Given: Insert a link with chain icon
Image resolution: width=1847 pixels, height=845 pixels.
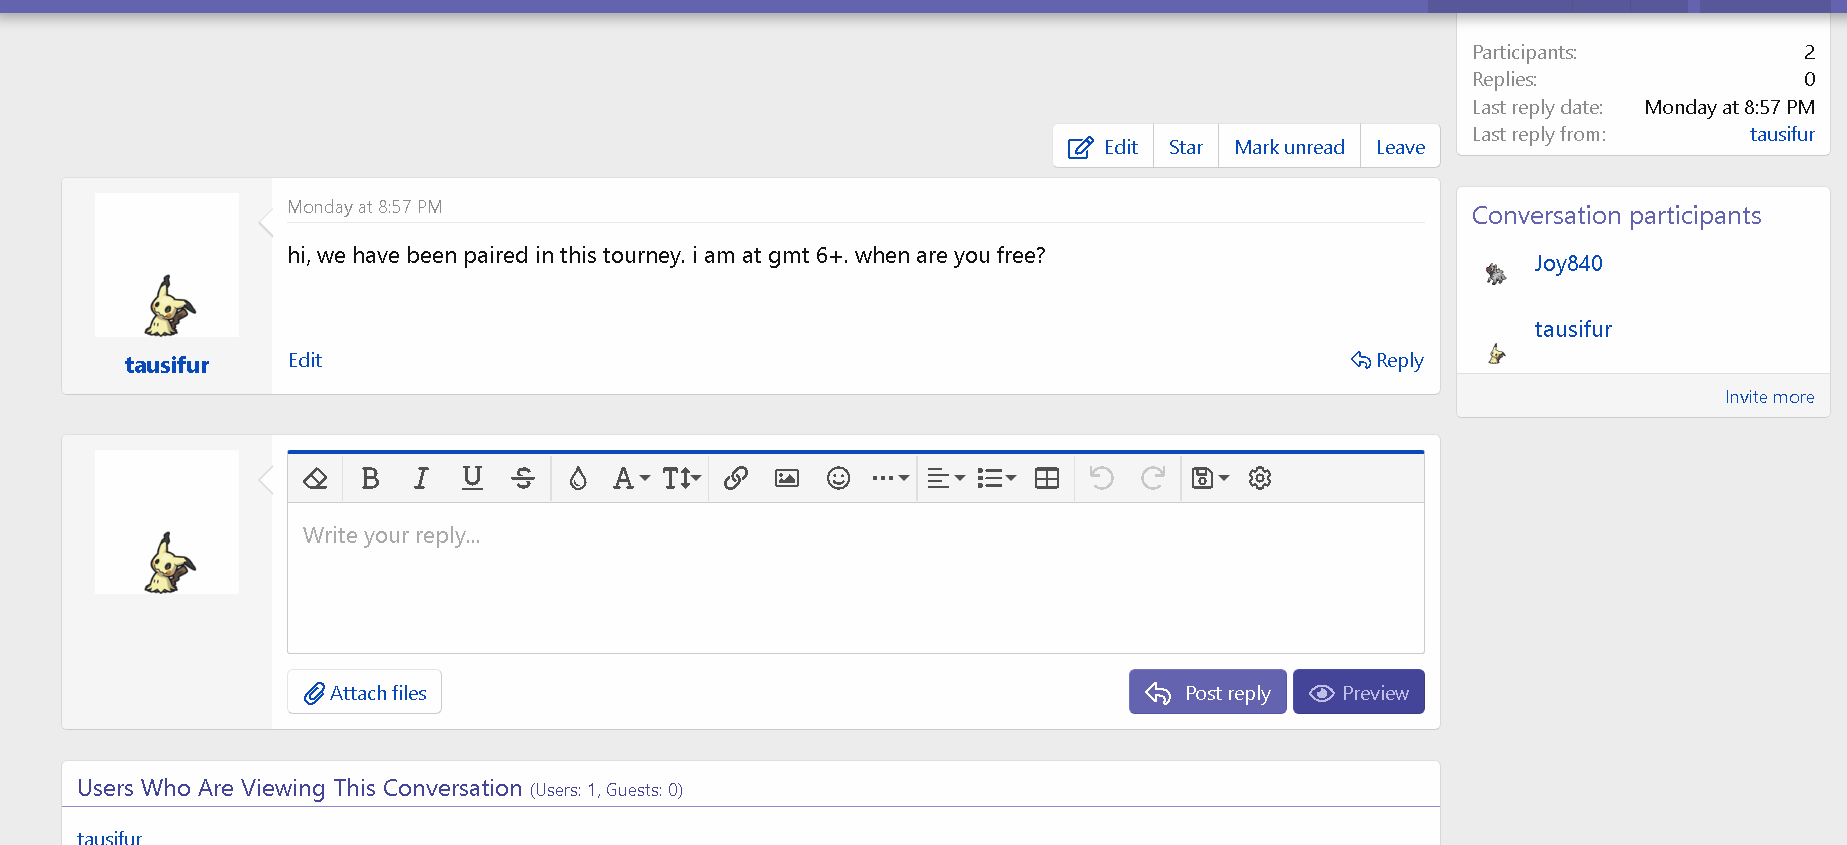Looking at the screenshot, I should click(736, 478).
